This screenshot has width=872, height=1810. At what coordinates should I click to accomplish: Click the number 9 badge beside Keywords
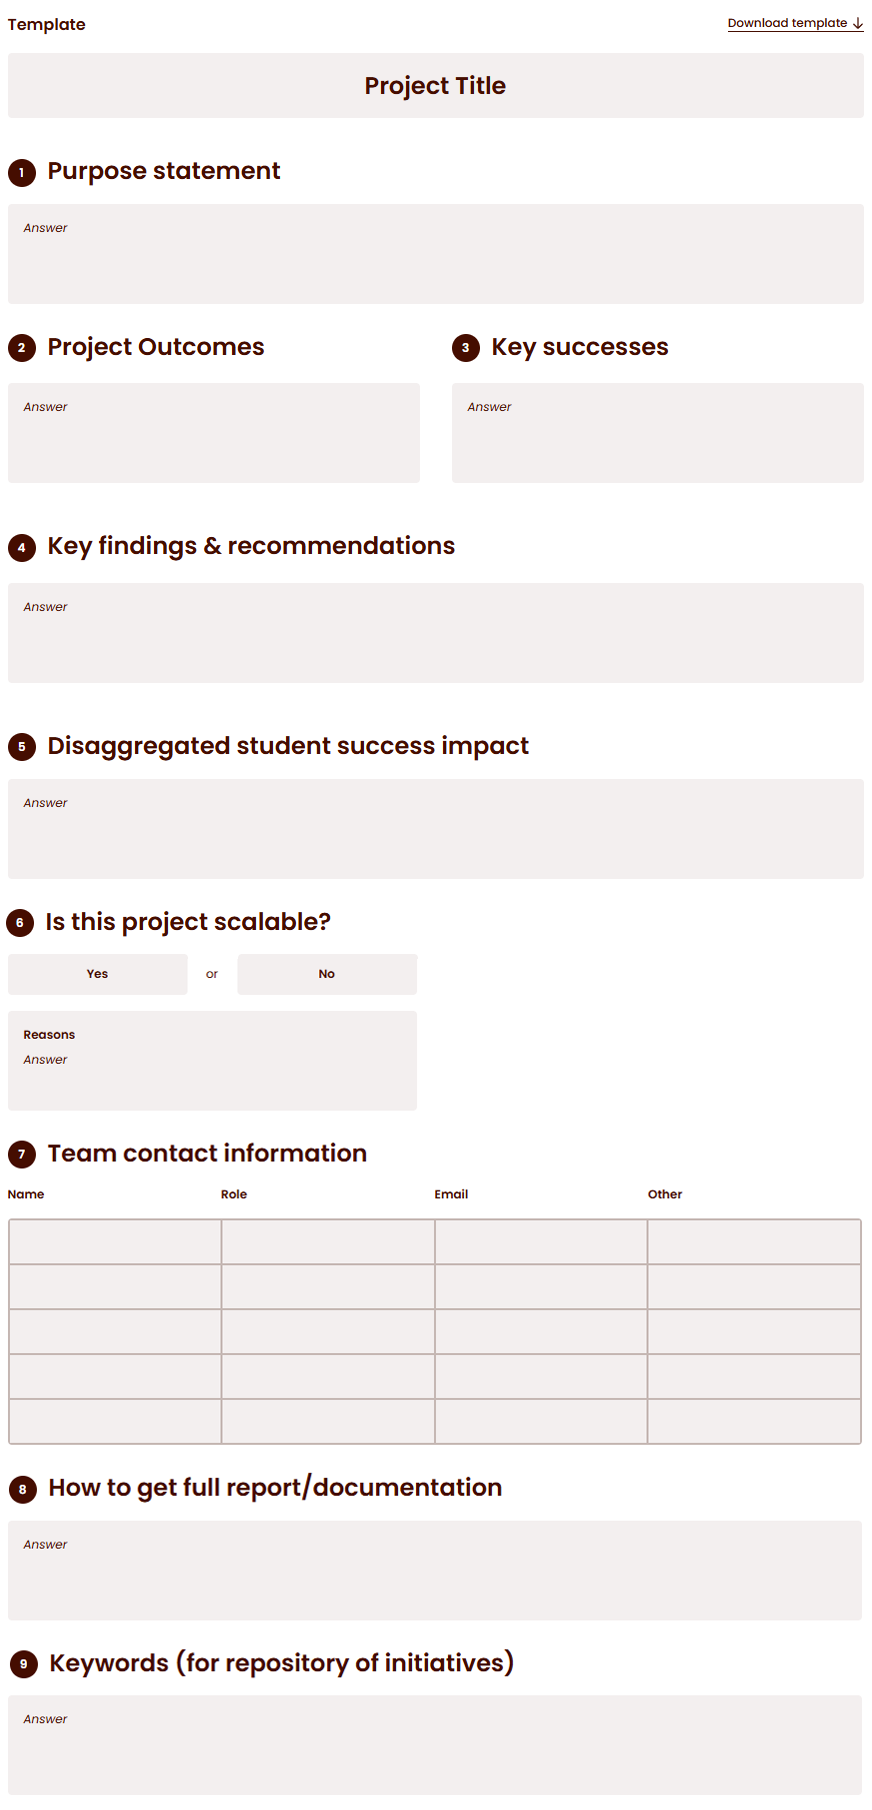[x=23, y=1664]
